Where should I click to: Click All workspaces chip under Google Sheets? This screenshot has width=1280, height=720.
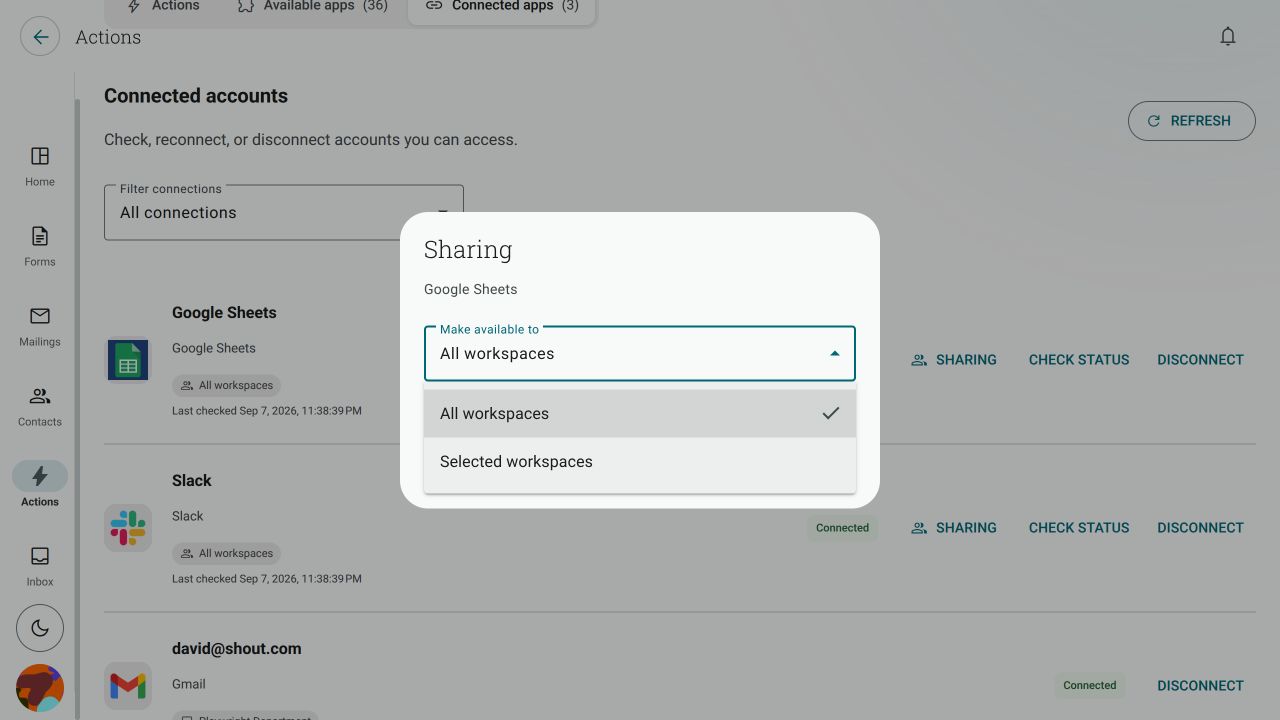pyautogui.click(x=226, y=385)
